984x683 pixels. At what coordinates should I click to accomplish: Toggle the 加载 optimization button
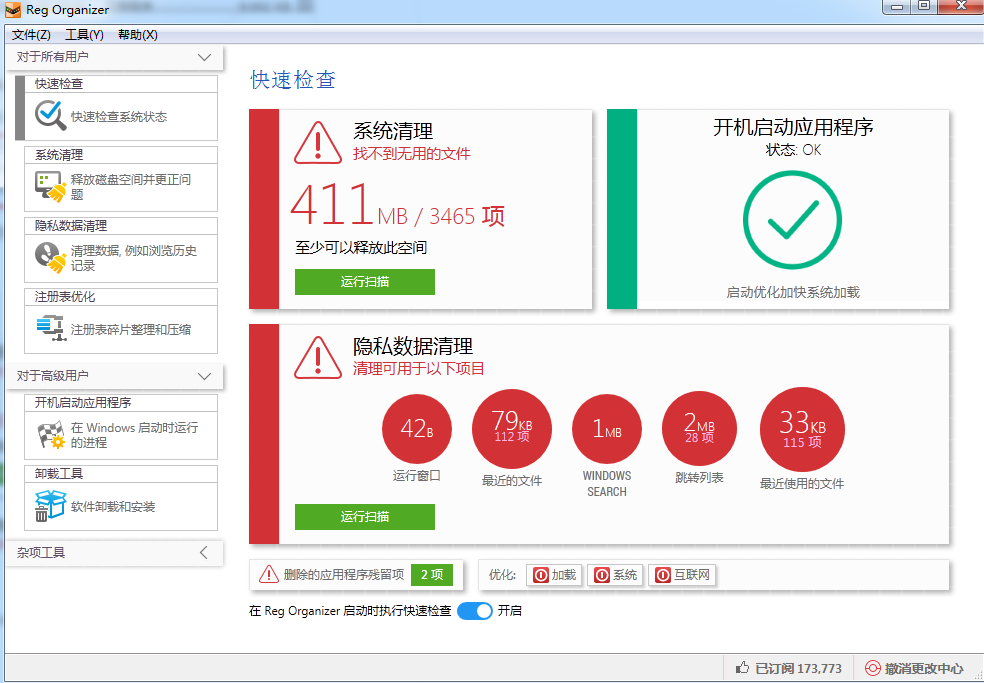[554, 575]
